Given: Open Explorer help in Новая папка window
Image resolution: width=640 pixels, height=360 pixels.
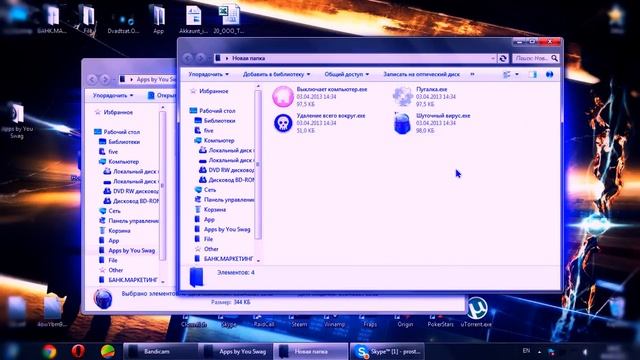Looking at the screenshot, I should [549, 74].
